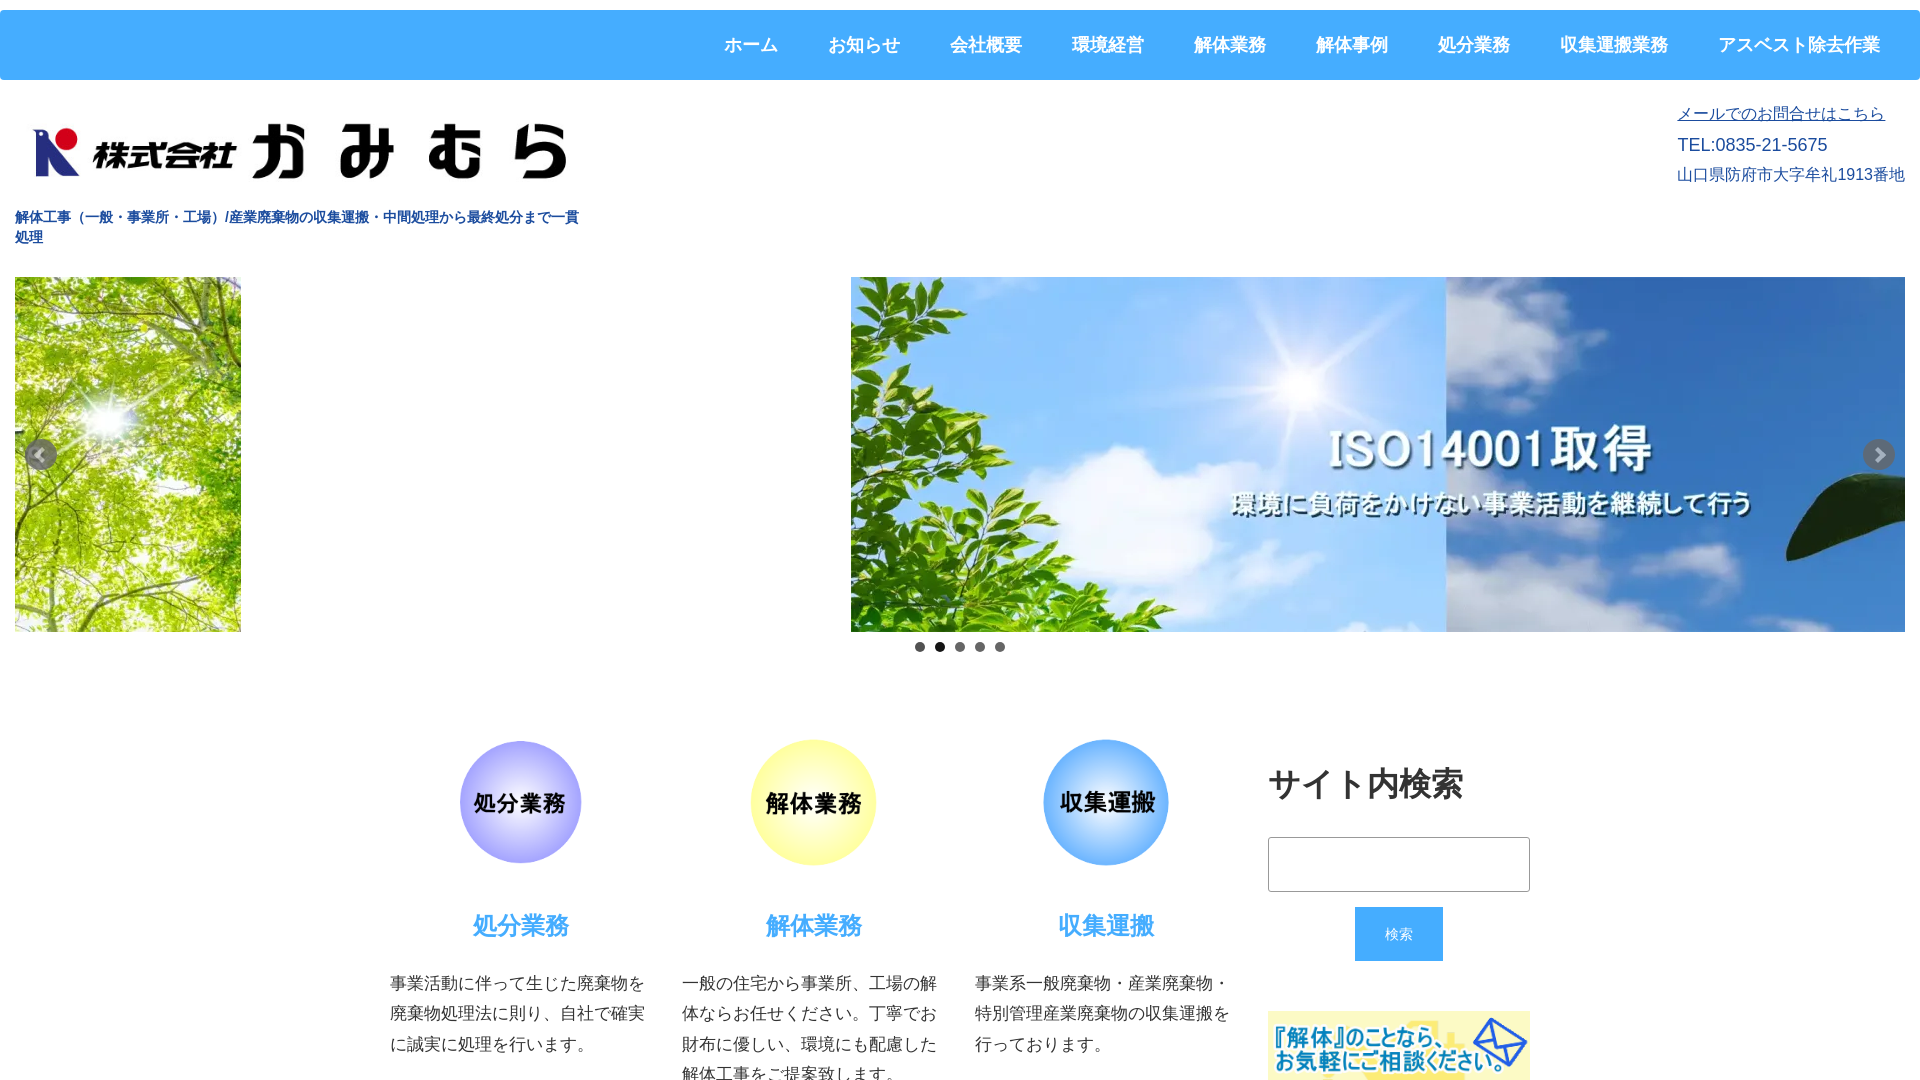
Task: Click the Kamimura company logo mark
Action: point(53,152)
